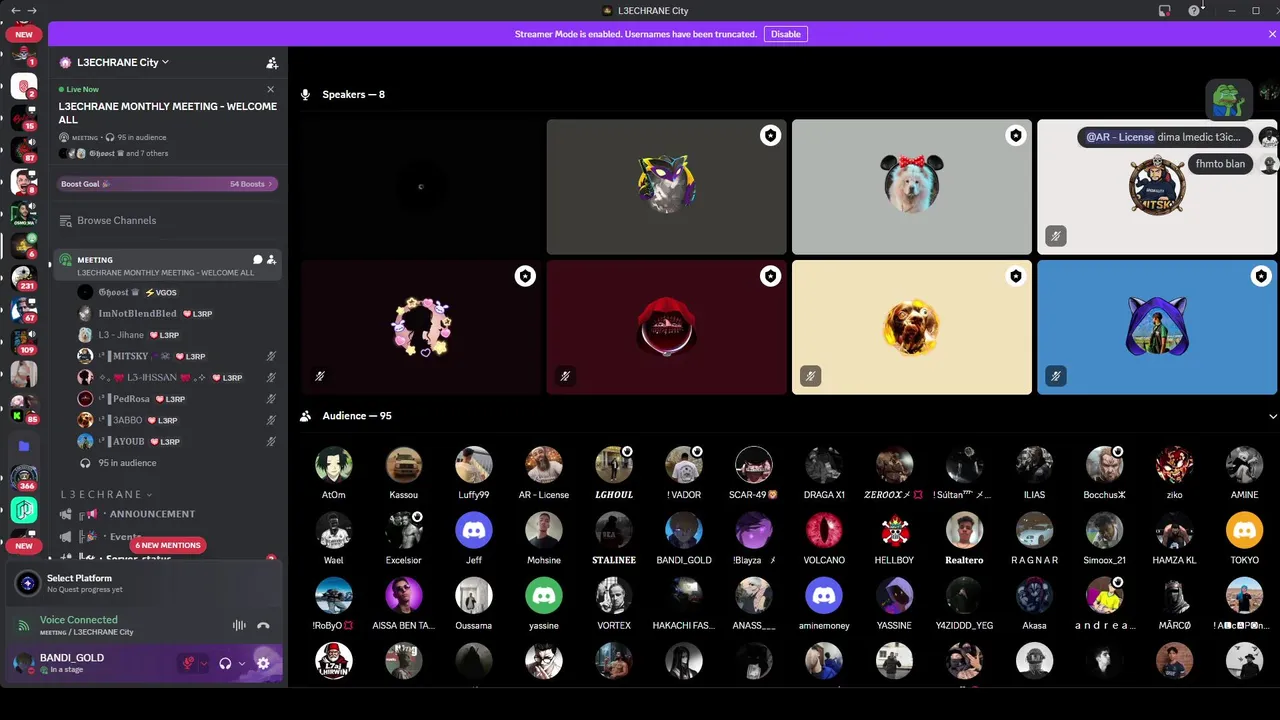
Task: Click the muted mic icon on MITSKY tile
Action: pyautogui.click(x=1056, y=236)
